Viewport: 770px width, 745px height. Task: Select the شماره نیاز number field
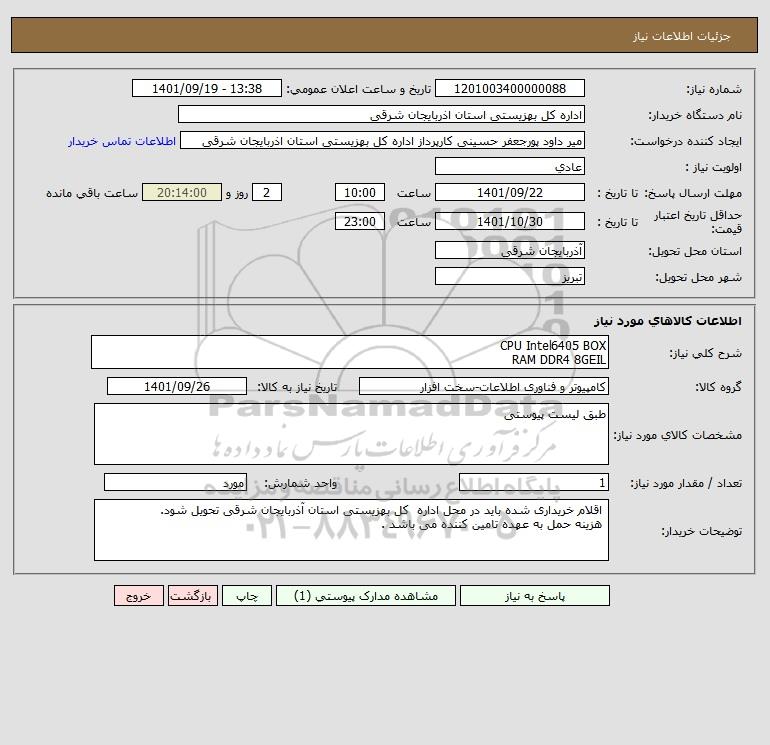[510, 88]
